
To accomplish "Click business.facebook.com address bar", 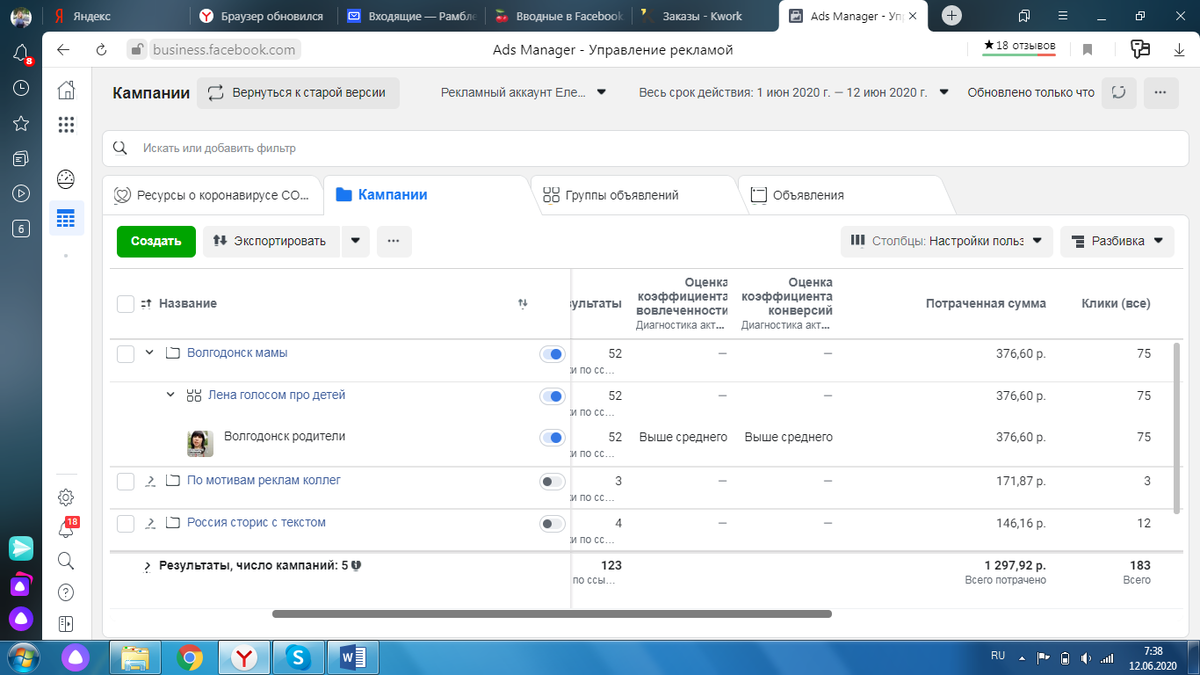I will click(x=226, y=50).
